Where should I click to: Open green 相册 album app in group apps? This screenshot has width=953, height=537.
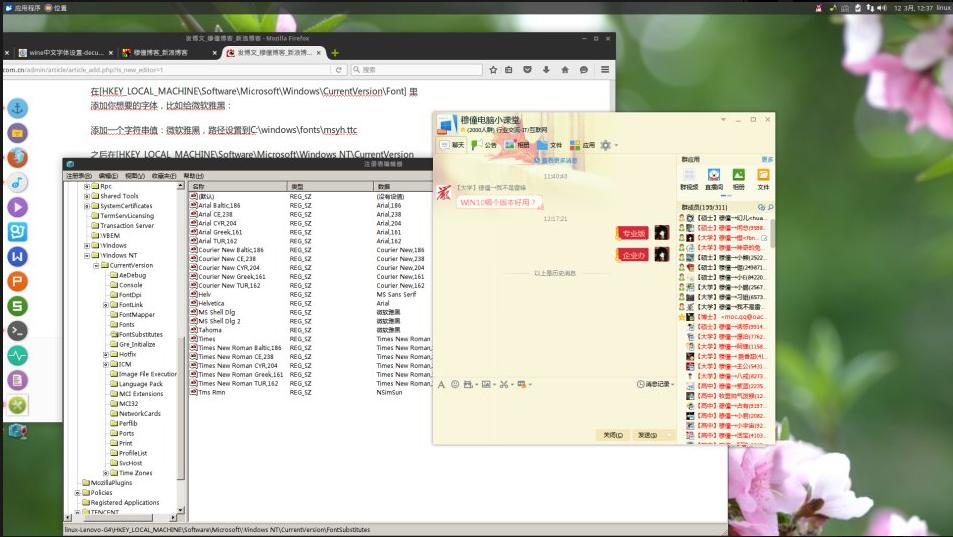(x=738, y=179)
